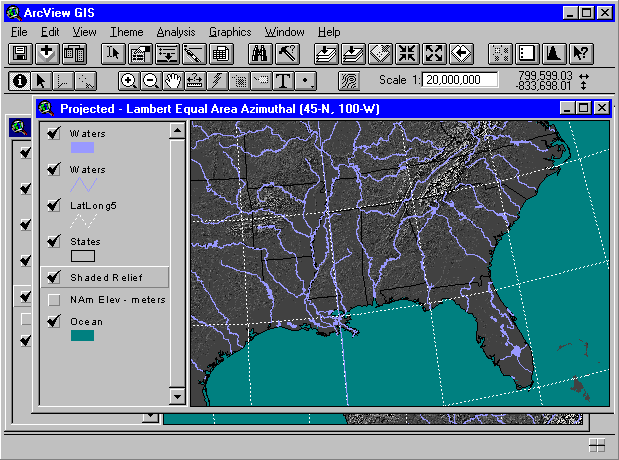Select the lightning bolt Hot Link tool
This screenshot has height=460, width=619.
click(x=217, y=81)
